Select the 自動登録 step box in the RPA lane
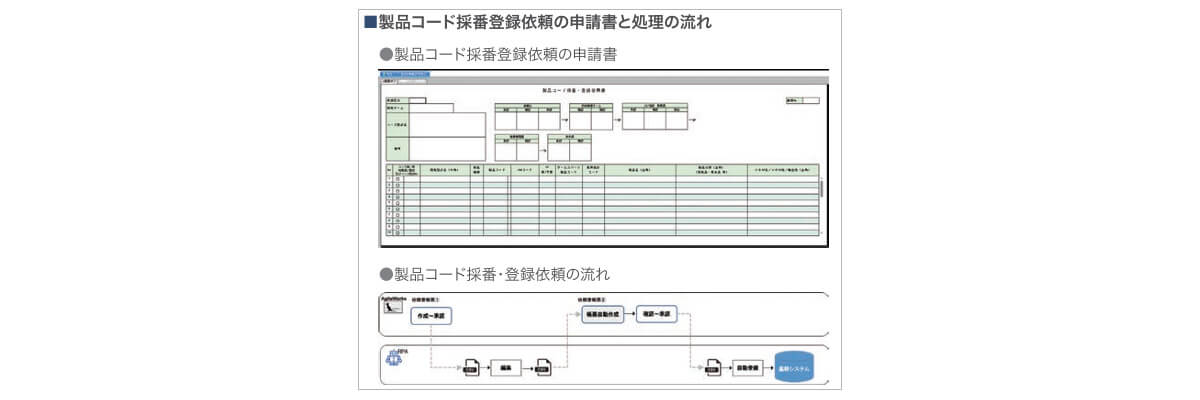 coord(748,368)
